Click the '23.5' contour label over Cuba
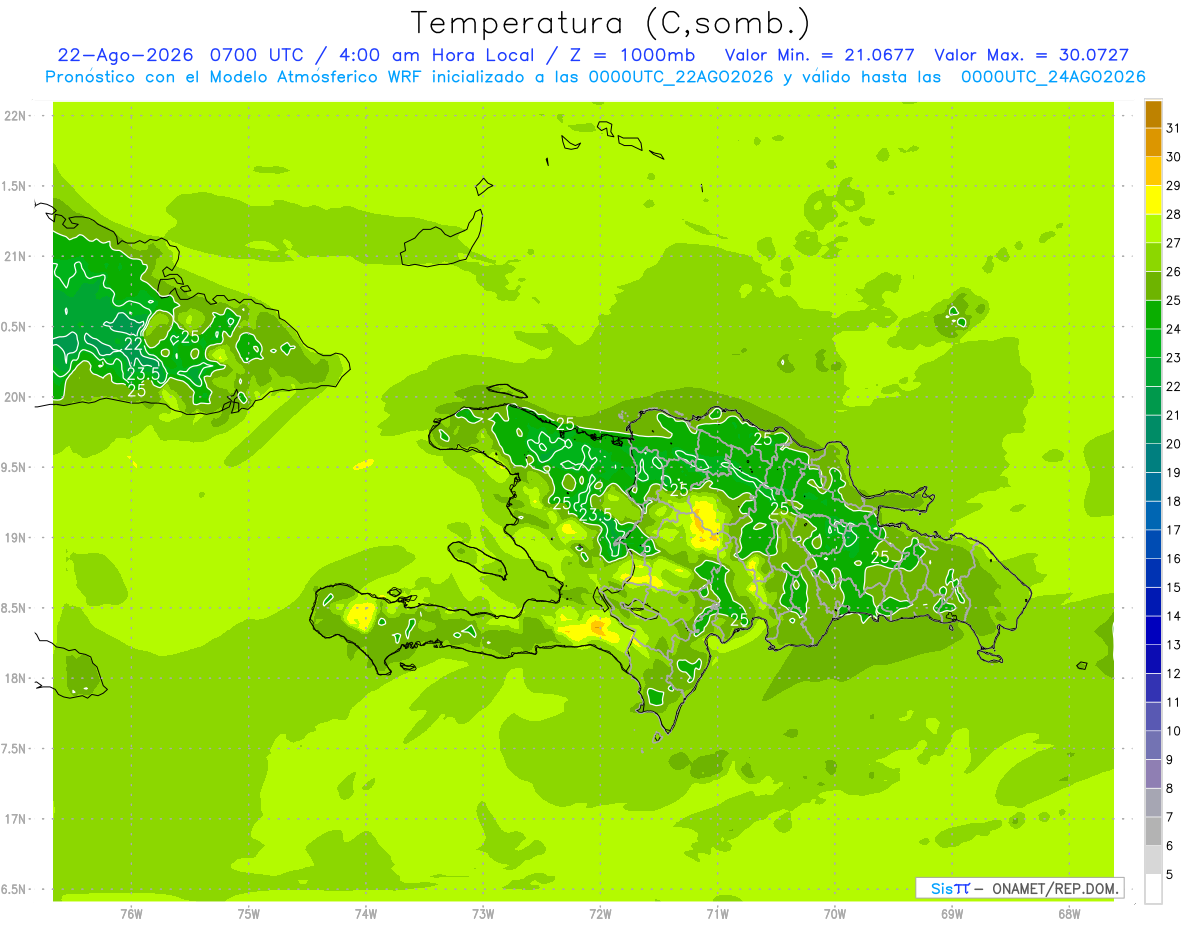 pos(143,374)
